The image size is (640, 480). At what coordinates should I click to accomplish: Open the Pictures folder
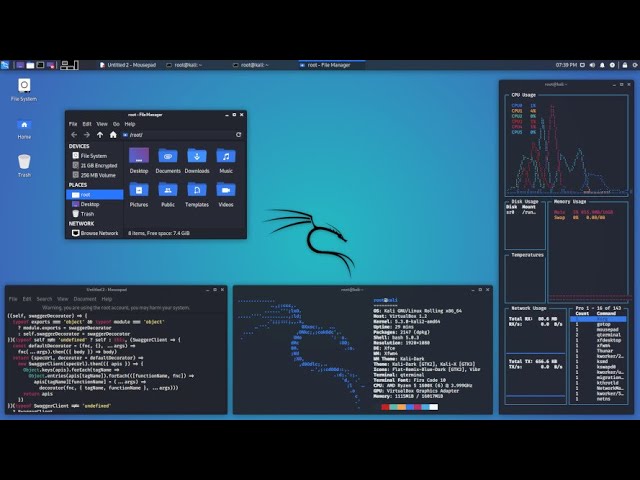pyautogui.click(x=139, y=195)
